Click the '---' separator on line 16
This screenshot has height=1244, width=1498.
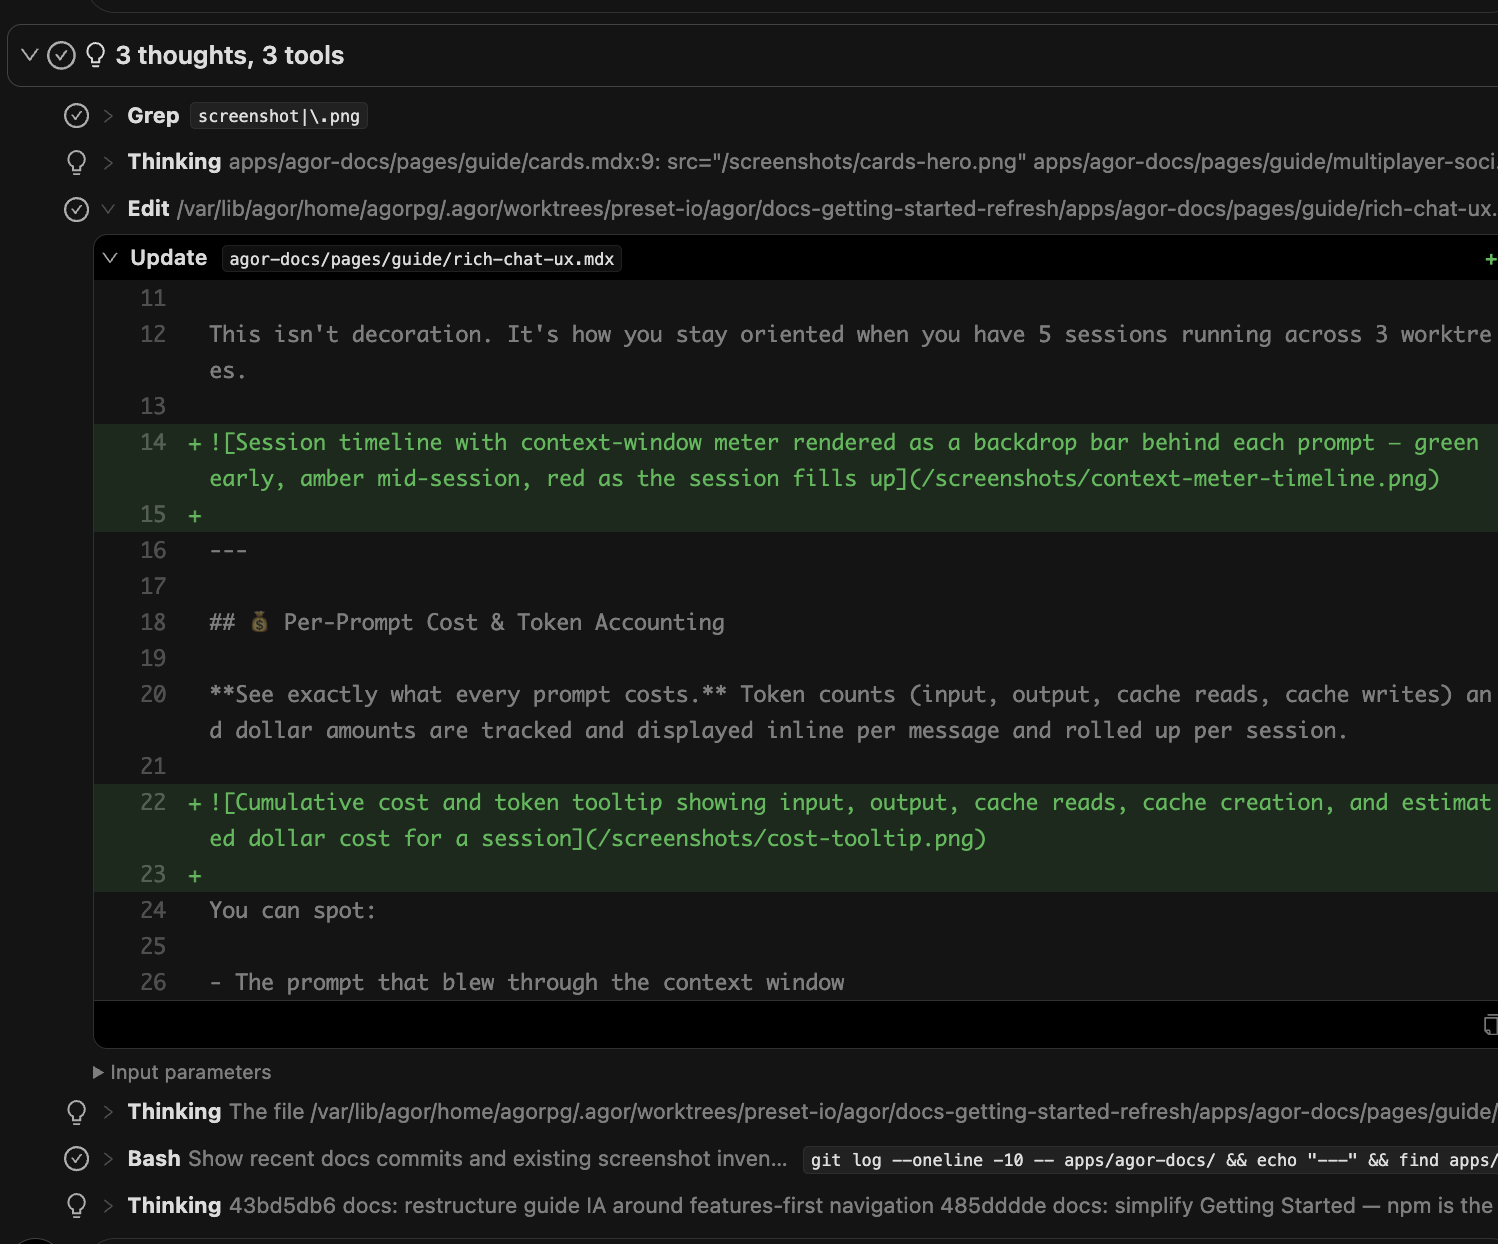click(x=228, y=550)
